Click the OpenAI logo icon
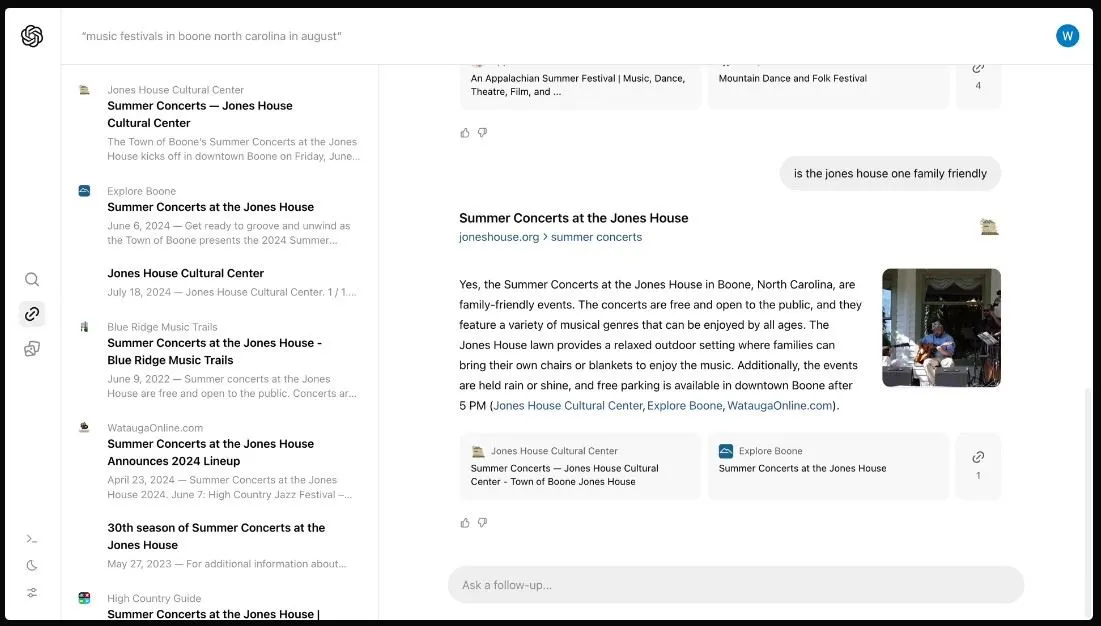Viewport: 1101px width, 626px height. tap(32, 36)
